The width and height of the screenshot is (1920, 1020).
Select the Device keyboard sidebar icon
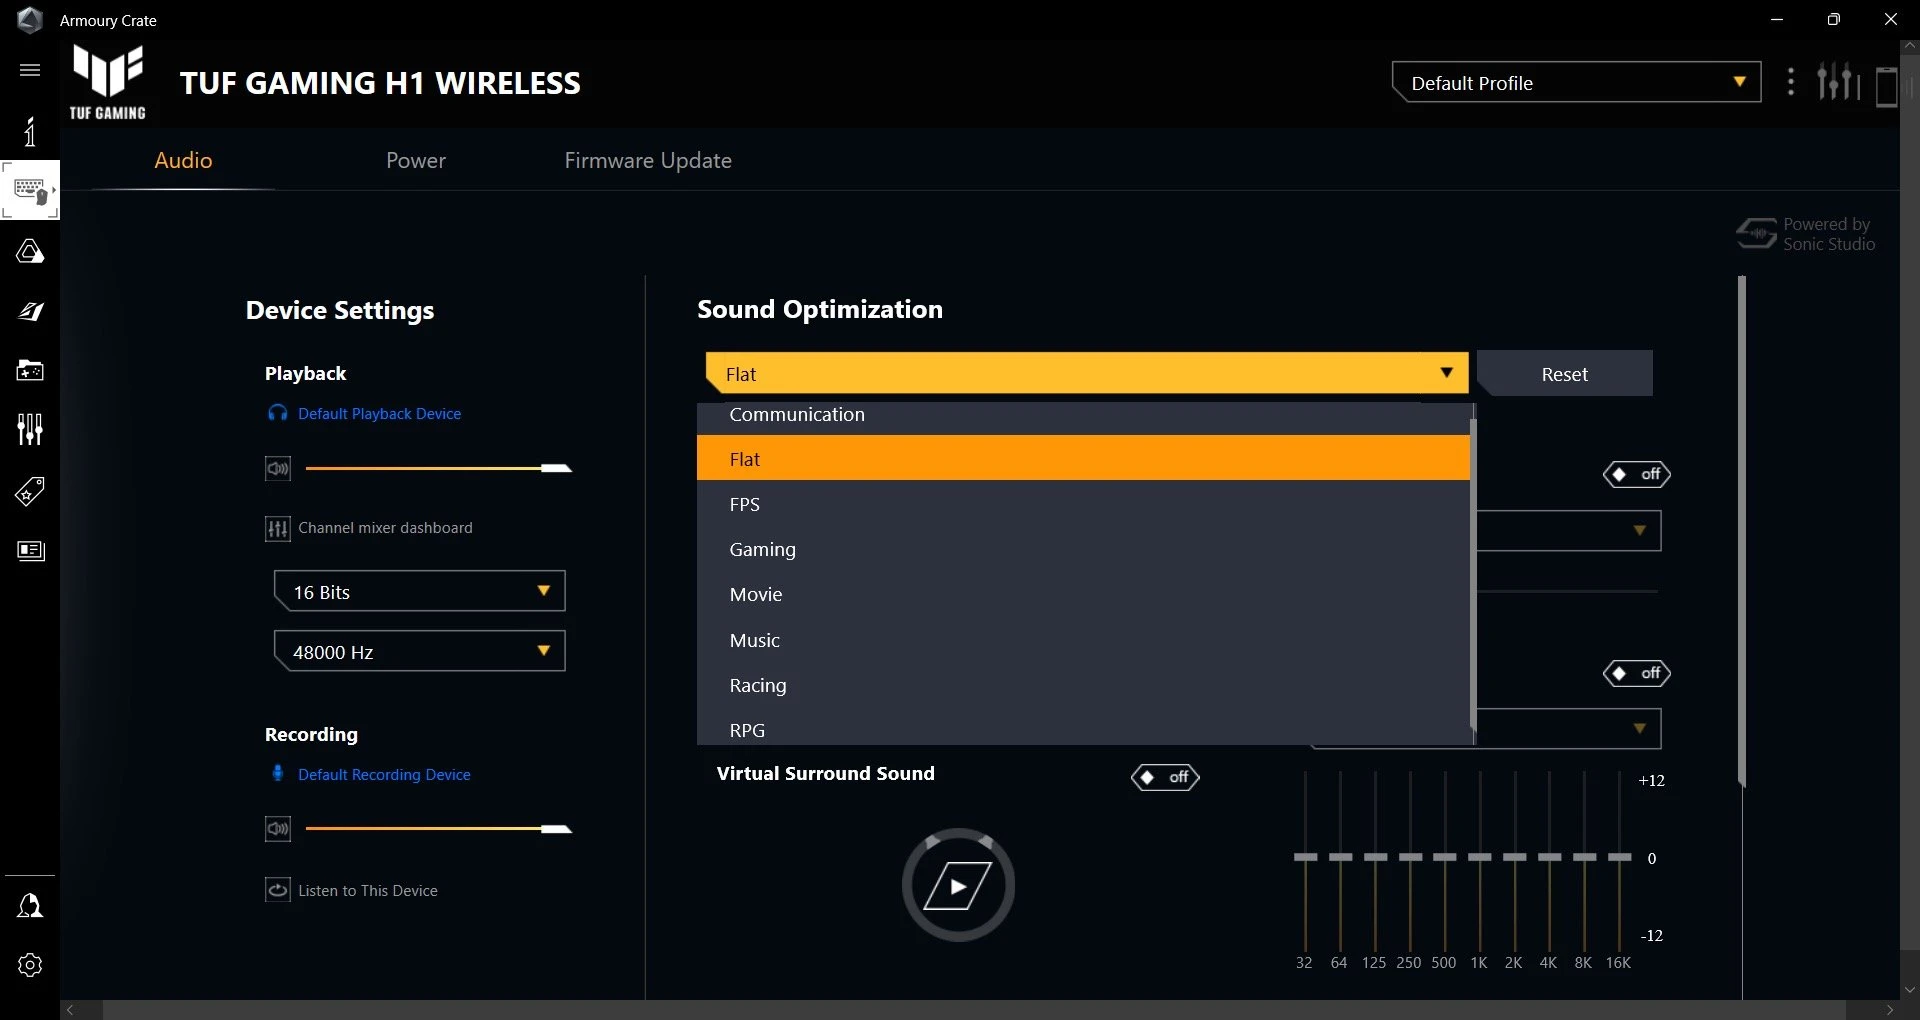(30, 190)
